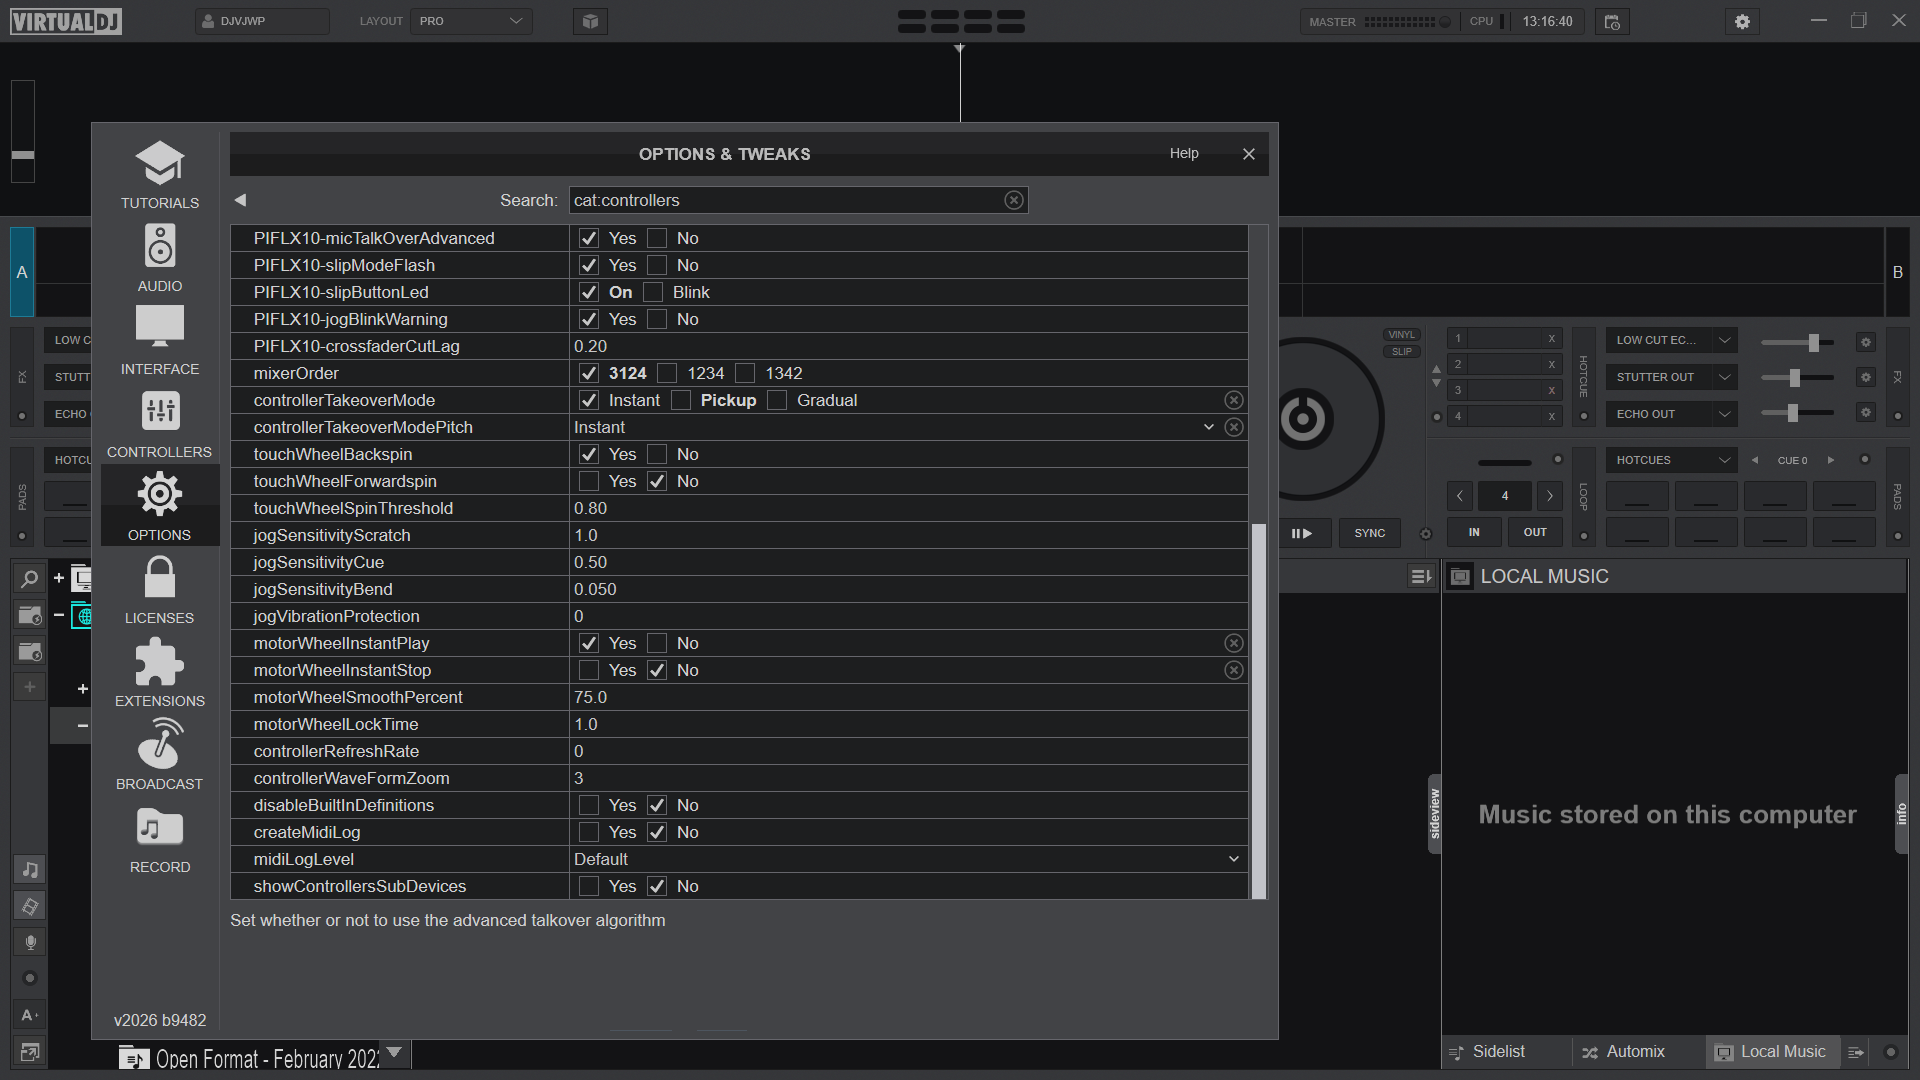Open main settings gear in title bar
The image size is (1920, 1080).
pos(1742,21)
